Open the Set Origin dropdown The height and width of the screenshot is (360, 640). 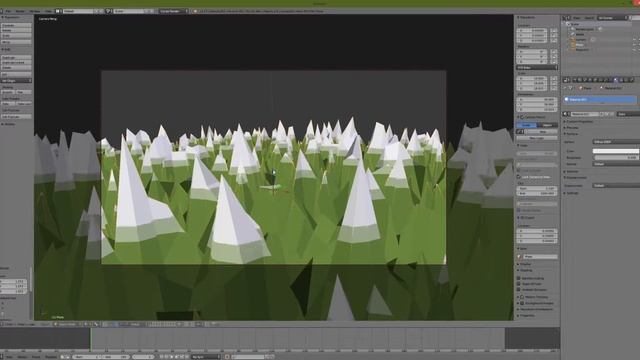(16, 81)
